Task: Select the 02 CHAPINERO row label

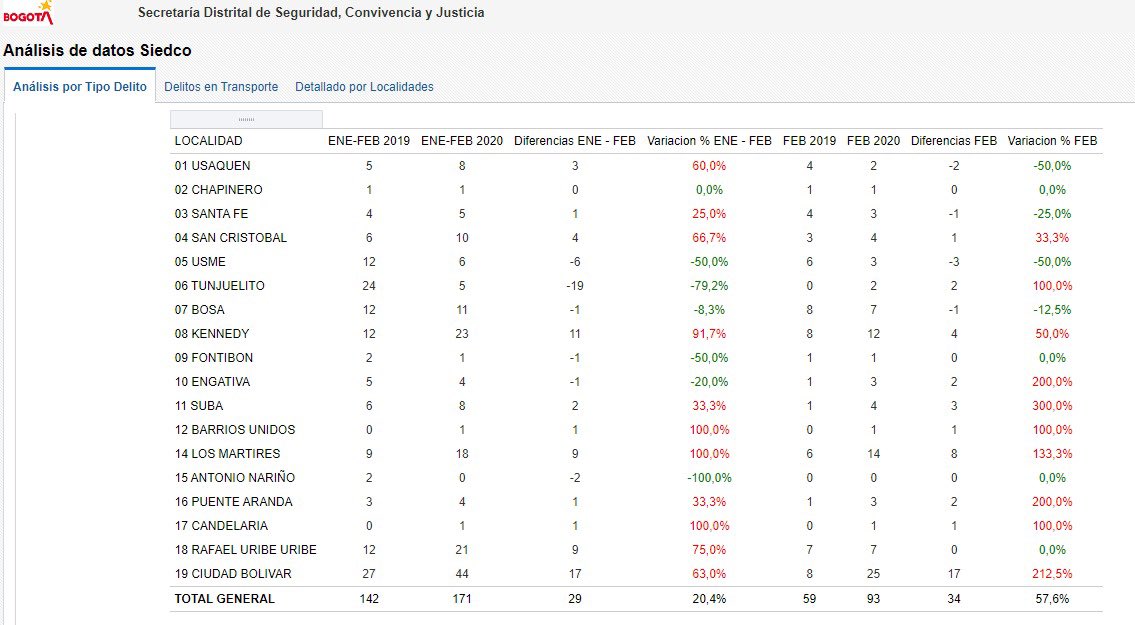Action: [219, 190]
